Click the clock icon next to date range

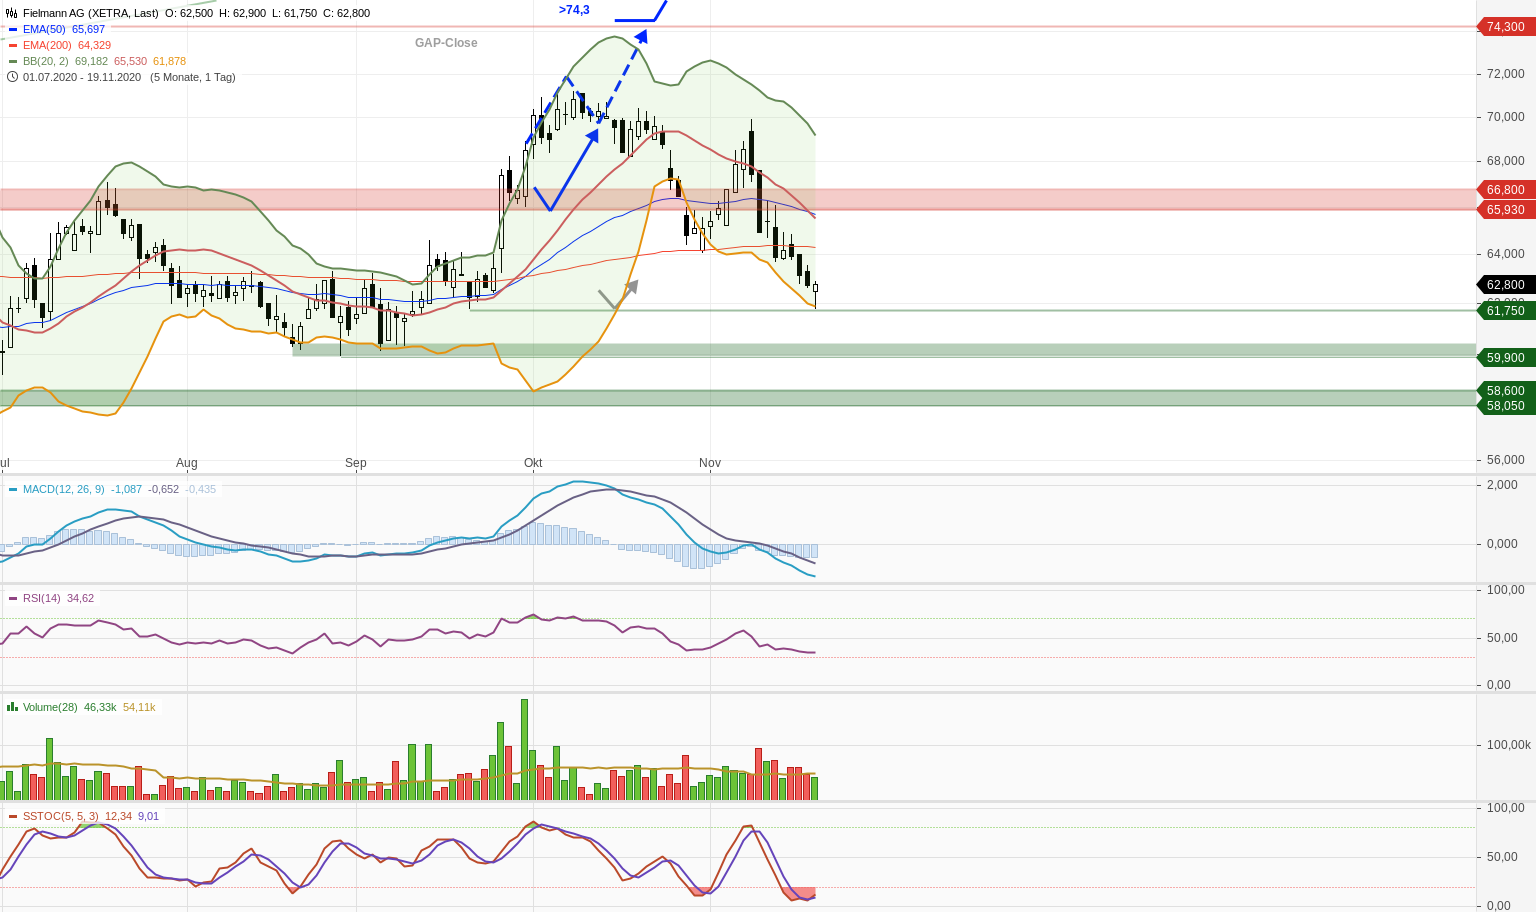point(12,77)
